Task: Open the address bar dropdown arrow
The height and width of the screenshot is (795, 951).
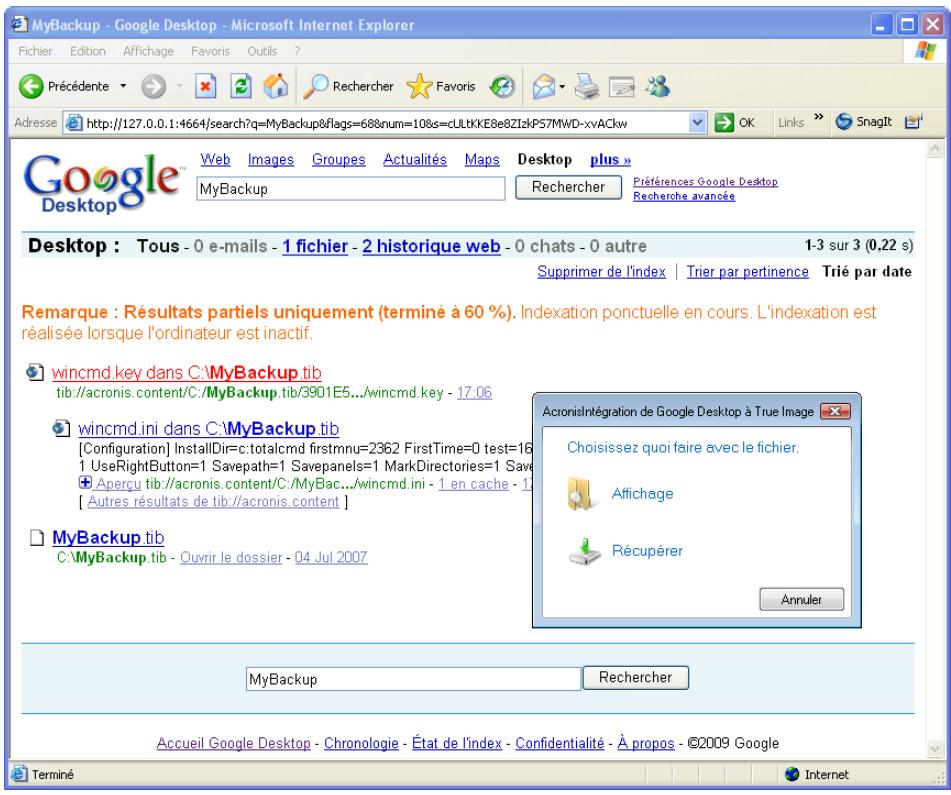Action: tap(697, 123)
